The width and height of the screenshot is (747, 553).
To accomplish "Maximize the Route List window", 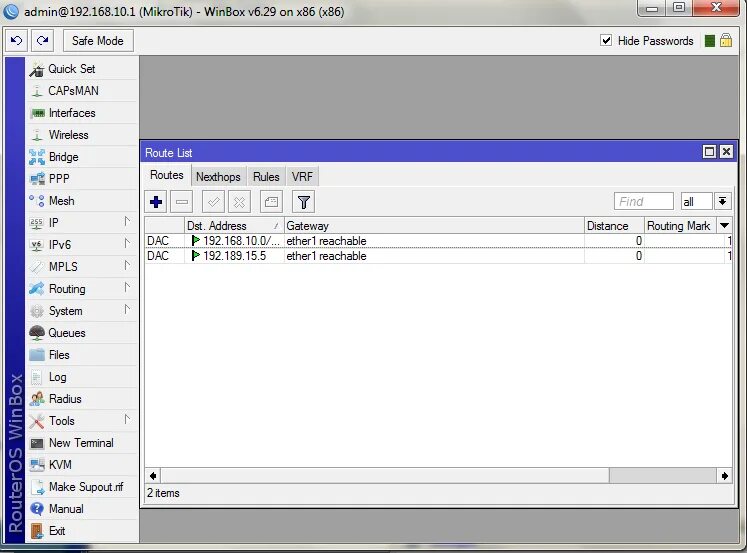I will [x=709, y=152].
